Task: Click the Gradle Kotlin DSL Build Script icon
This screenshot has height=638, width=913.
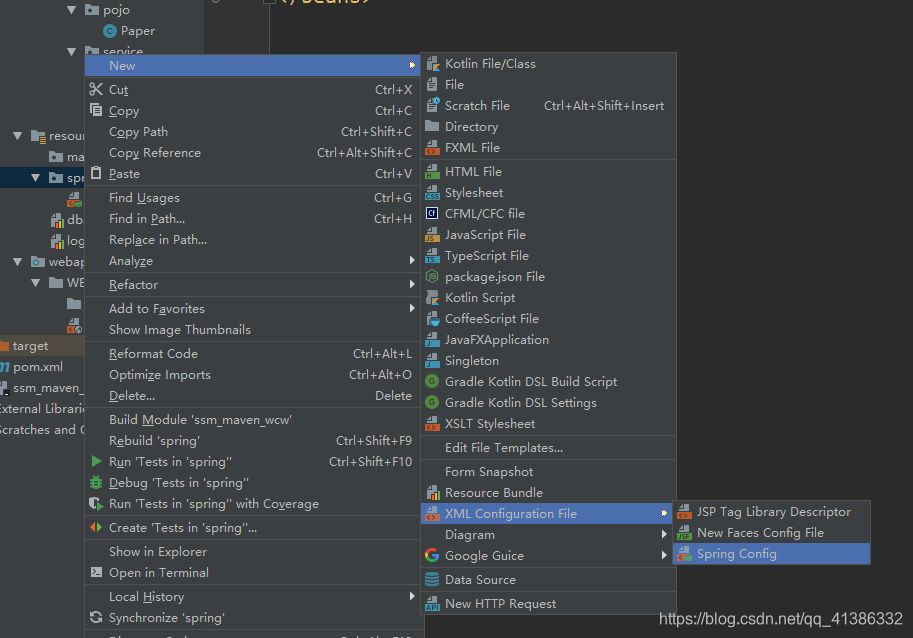Action: click(x=432, y=381)
